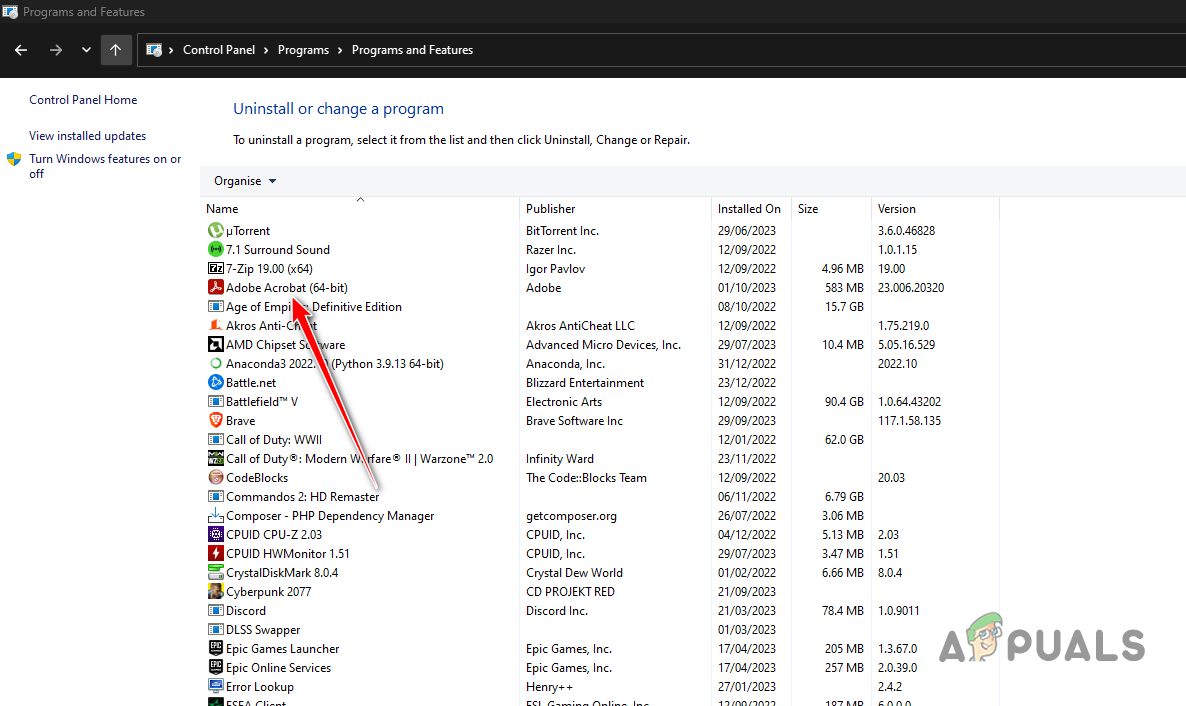Click the µTorrent application icon
The width and height of the screenshot is (1186, 706).
click(216, 230)
